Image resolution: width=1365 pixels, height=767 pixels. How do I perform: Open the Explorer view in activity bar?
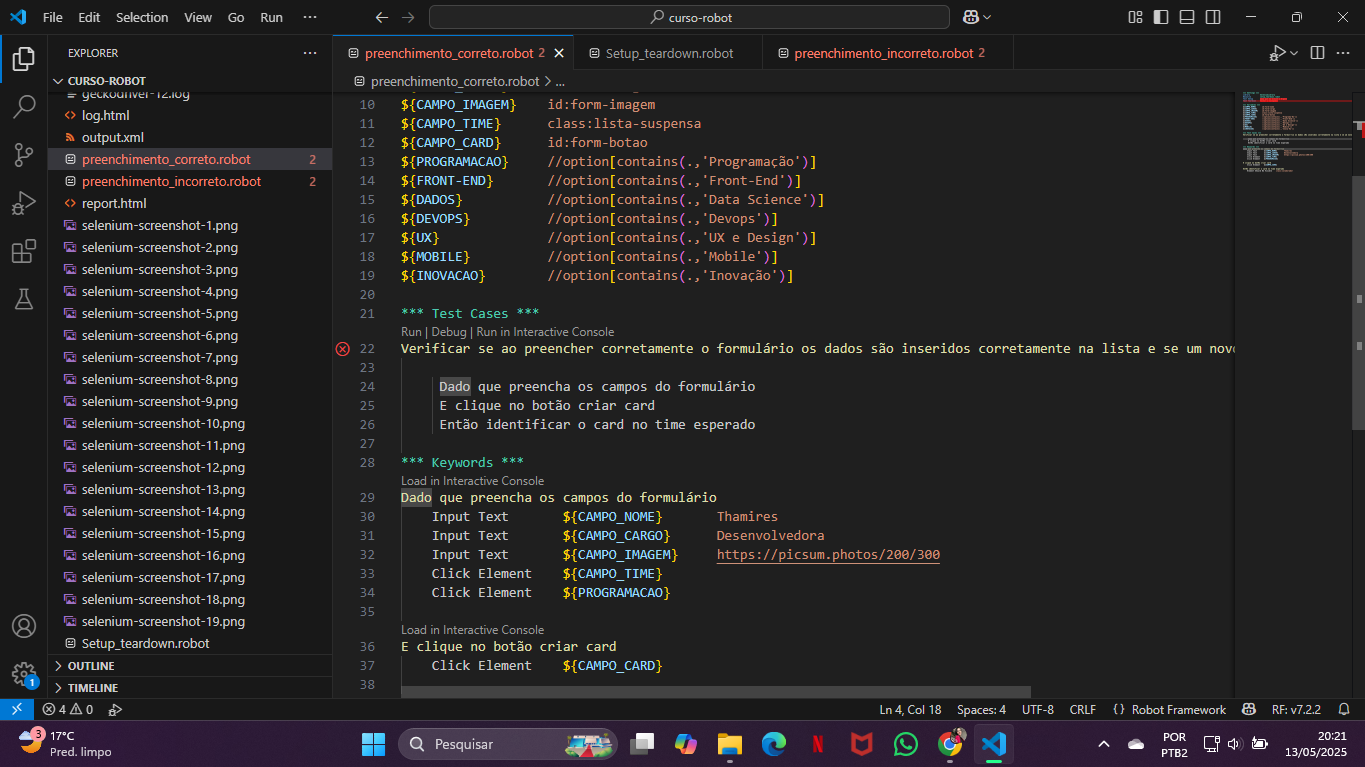point(24,59)
